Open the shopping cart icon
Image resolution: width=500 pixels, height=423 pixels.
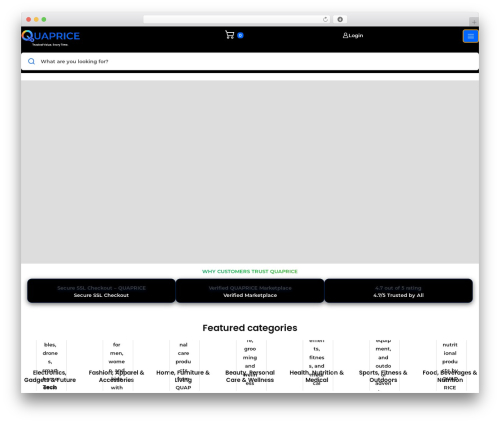230,35
